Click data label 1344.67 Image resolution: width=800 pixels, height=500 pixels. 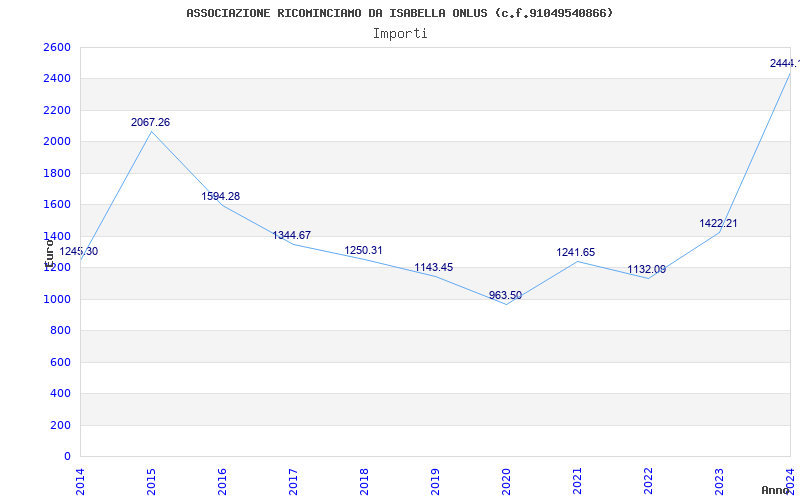tap(291, 236)
